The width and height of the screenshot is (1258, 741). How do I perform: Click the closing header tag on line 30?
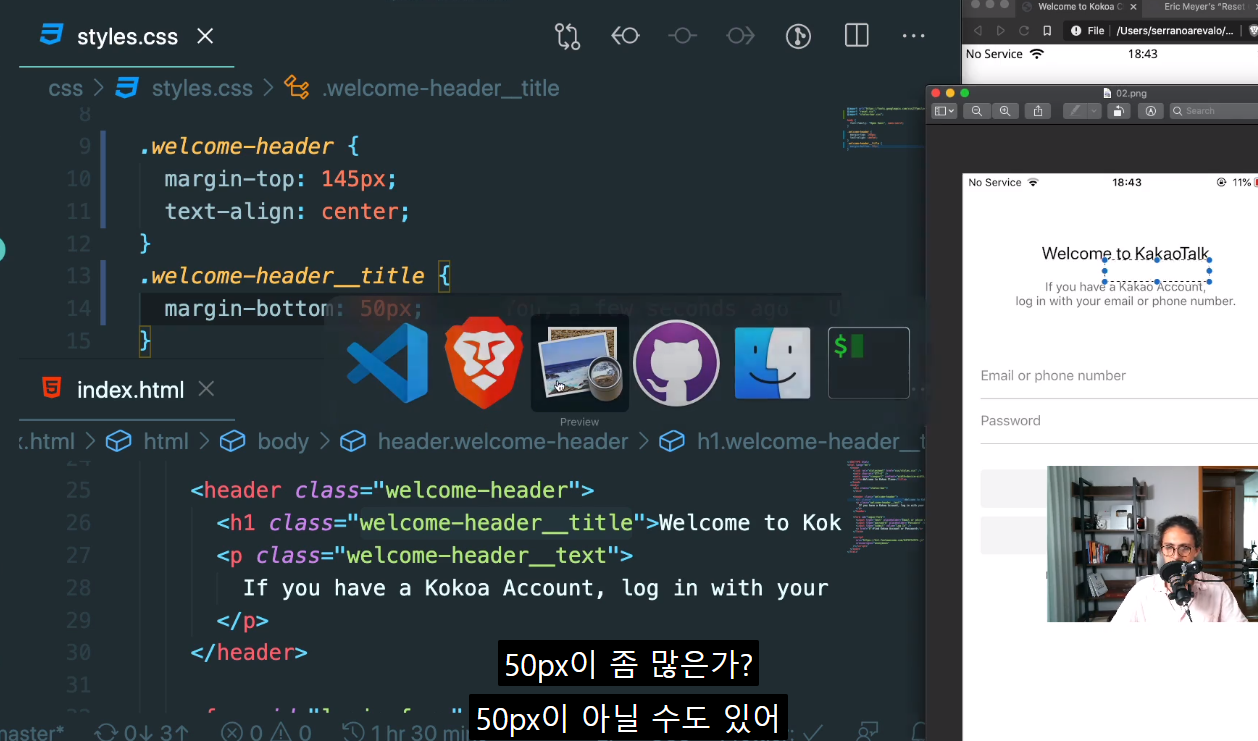point(249,652)
